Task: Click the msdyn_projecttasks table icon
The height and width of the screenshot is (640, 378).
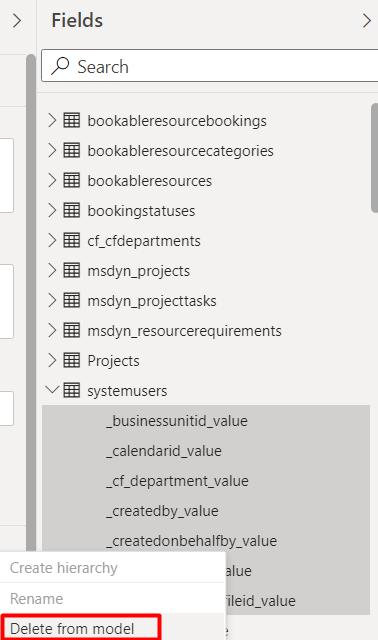Action: click(x=71, y=300)
